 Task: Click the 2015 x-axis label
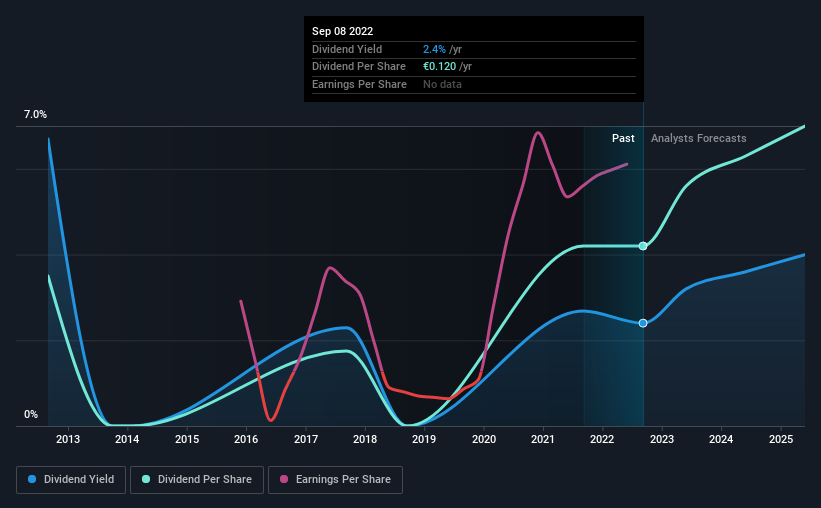point(187,439)
